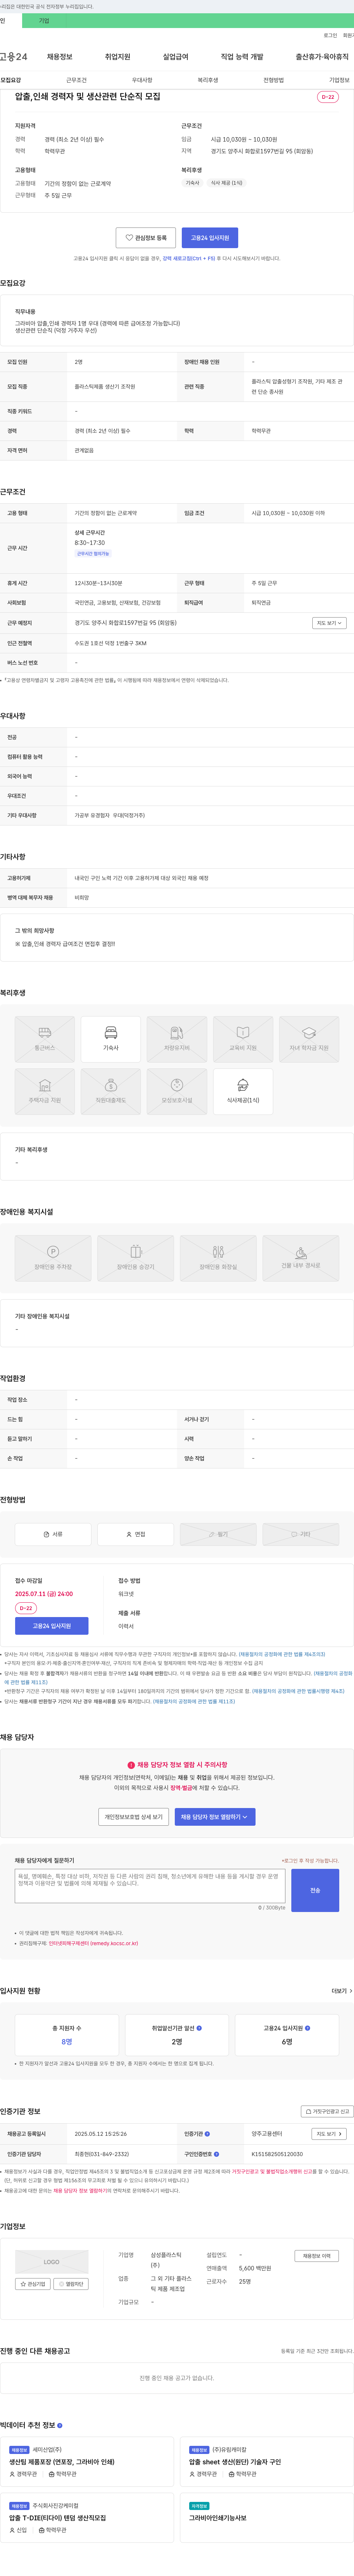
Task: Click the 거짓구인광고 신고 button
Action: 327,2112
